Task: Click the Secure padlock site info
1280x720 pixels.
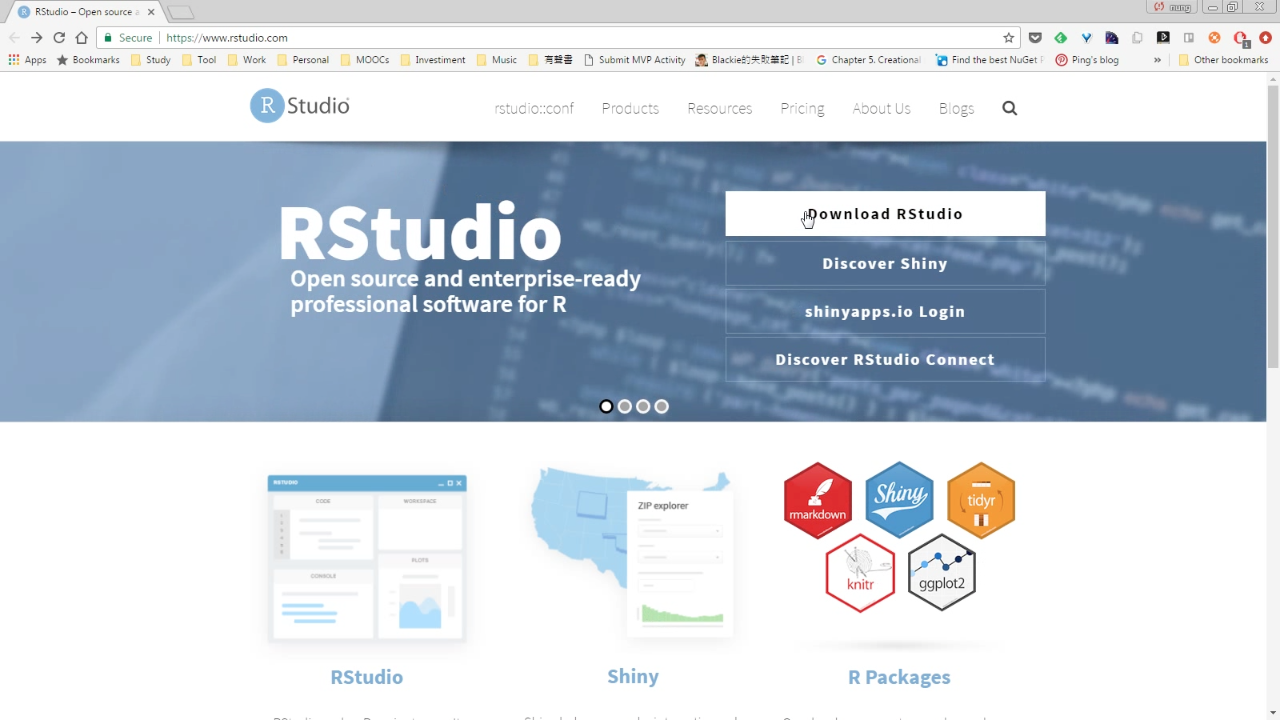Action: tap(128, 38)
